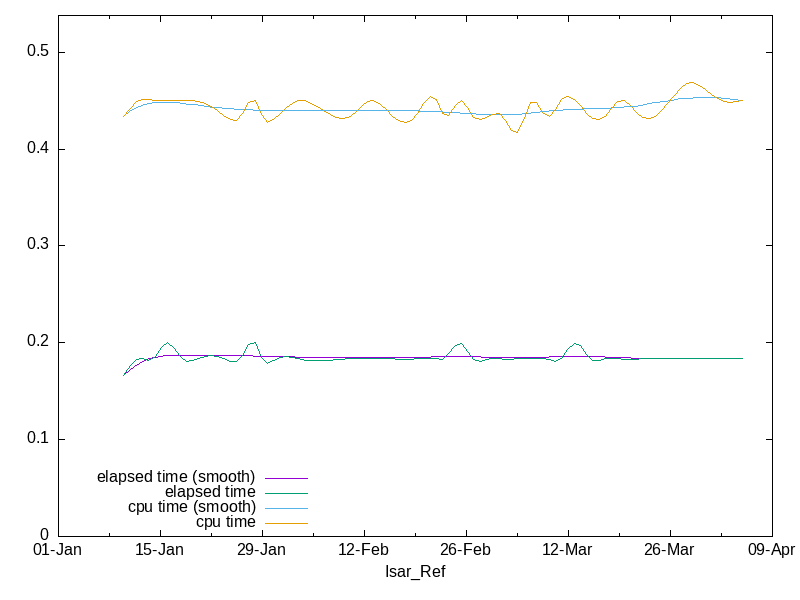Click the 09-Apr x-axis tick label
The image size is (800, 600).
[771, 550]
